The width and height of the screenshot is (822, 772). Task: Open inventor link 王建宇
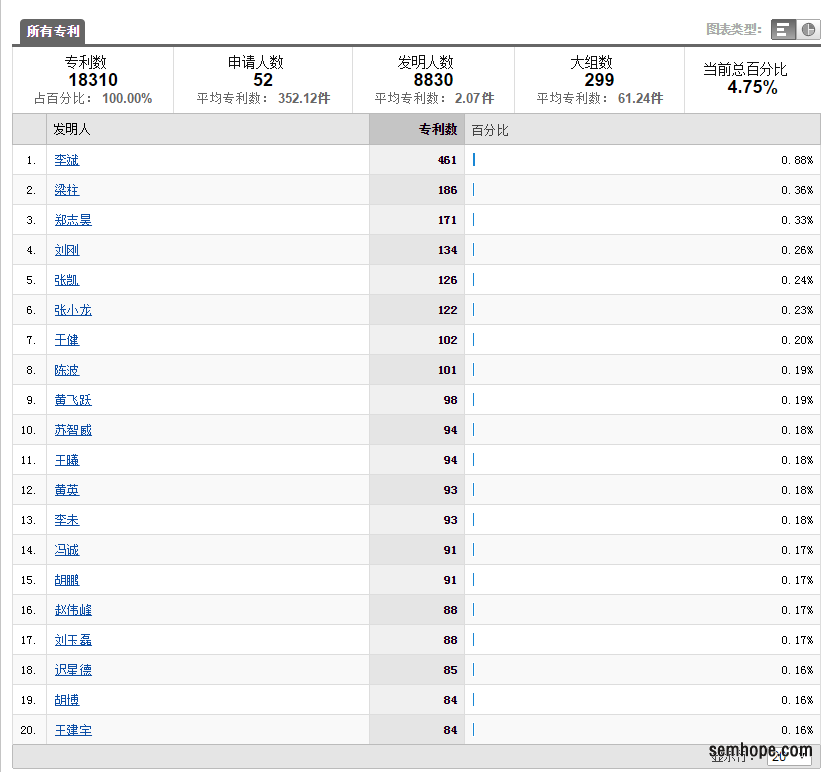(x=73, y=730)
